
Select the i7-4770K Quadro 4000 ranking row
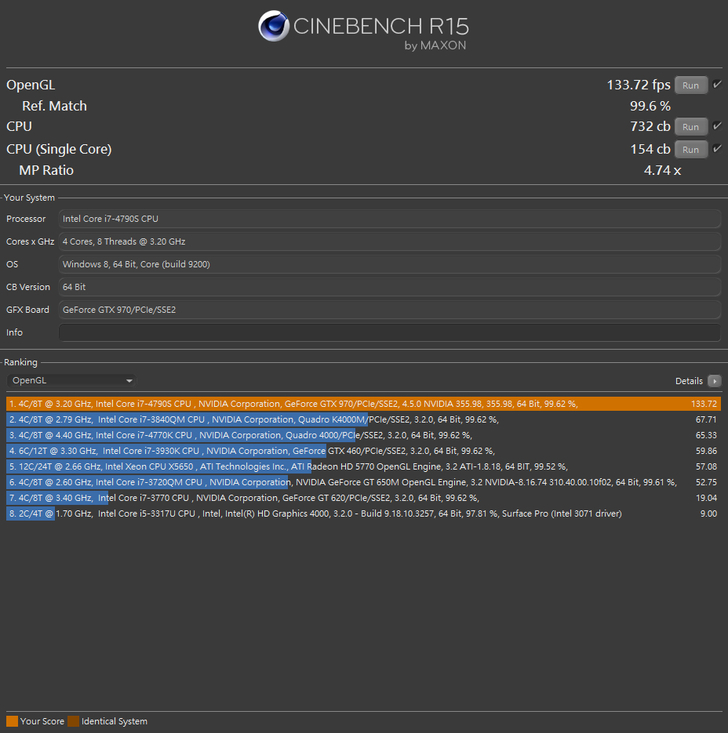click(x=363, y=435)
